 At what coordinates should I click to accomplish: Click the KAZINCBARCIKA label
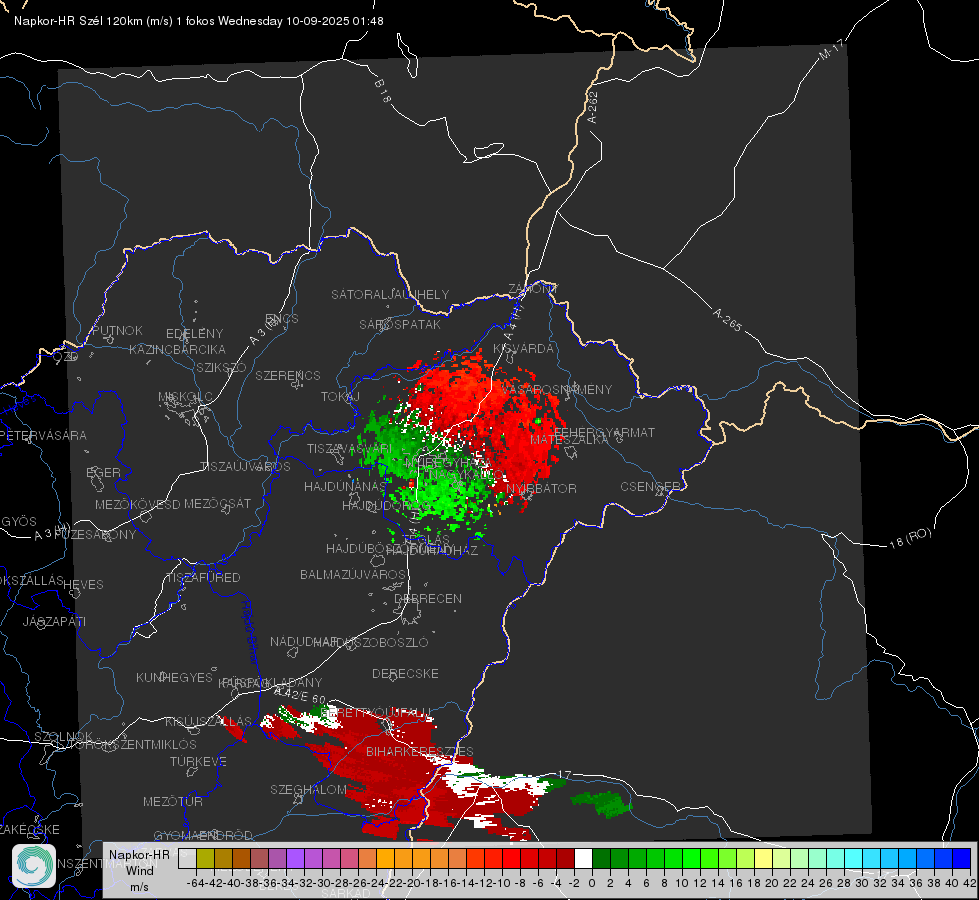[177, 349]
